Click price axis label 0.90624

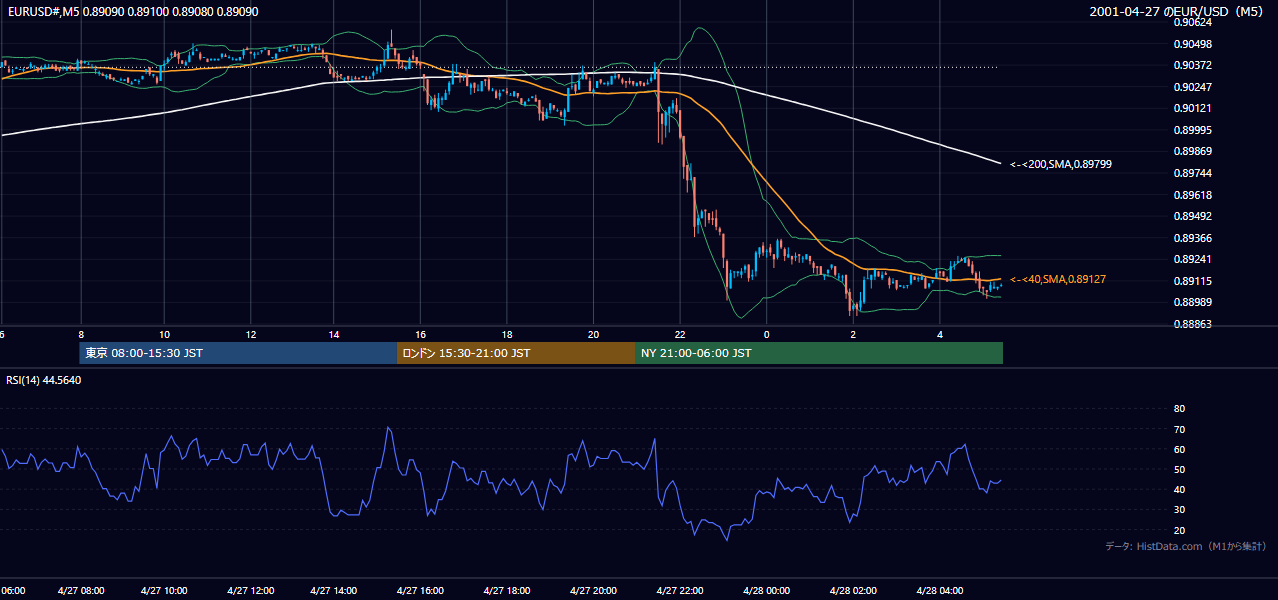point(1194,22)
